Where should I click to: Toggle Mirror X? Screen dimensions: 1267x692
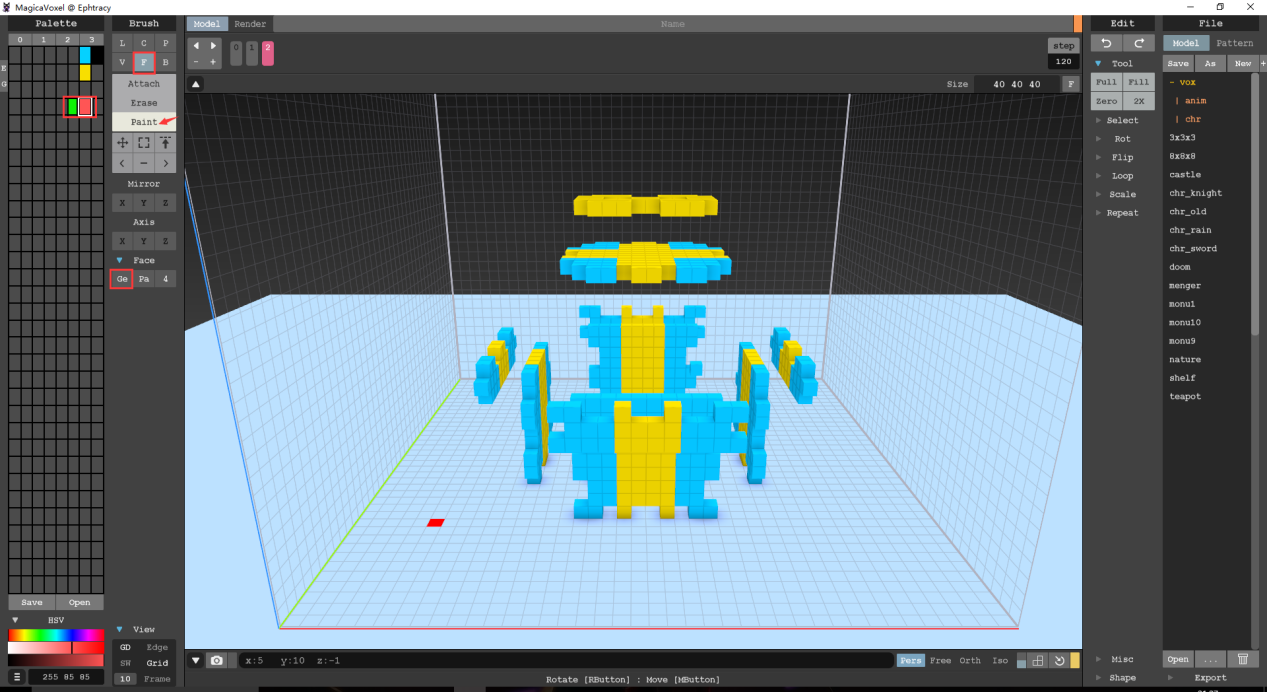pyautogui.click(x=122, y=203)
